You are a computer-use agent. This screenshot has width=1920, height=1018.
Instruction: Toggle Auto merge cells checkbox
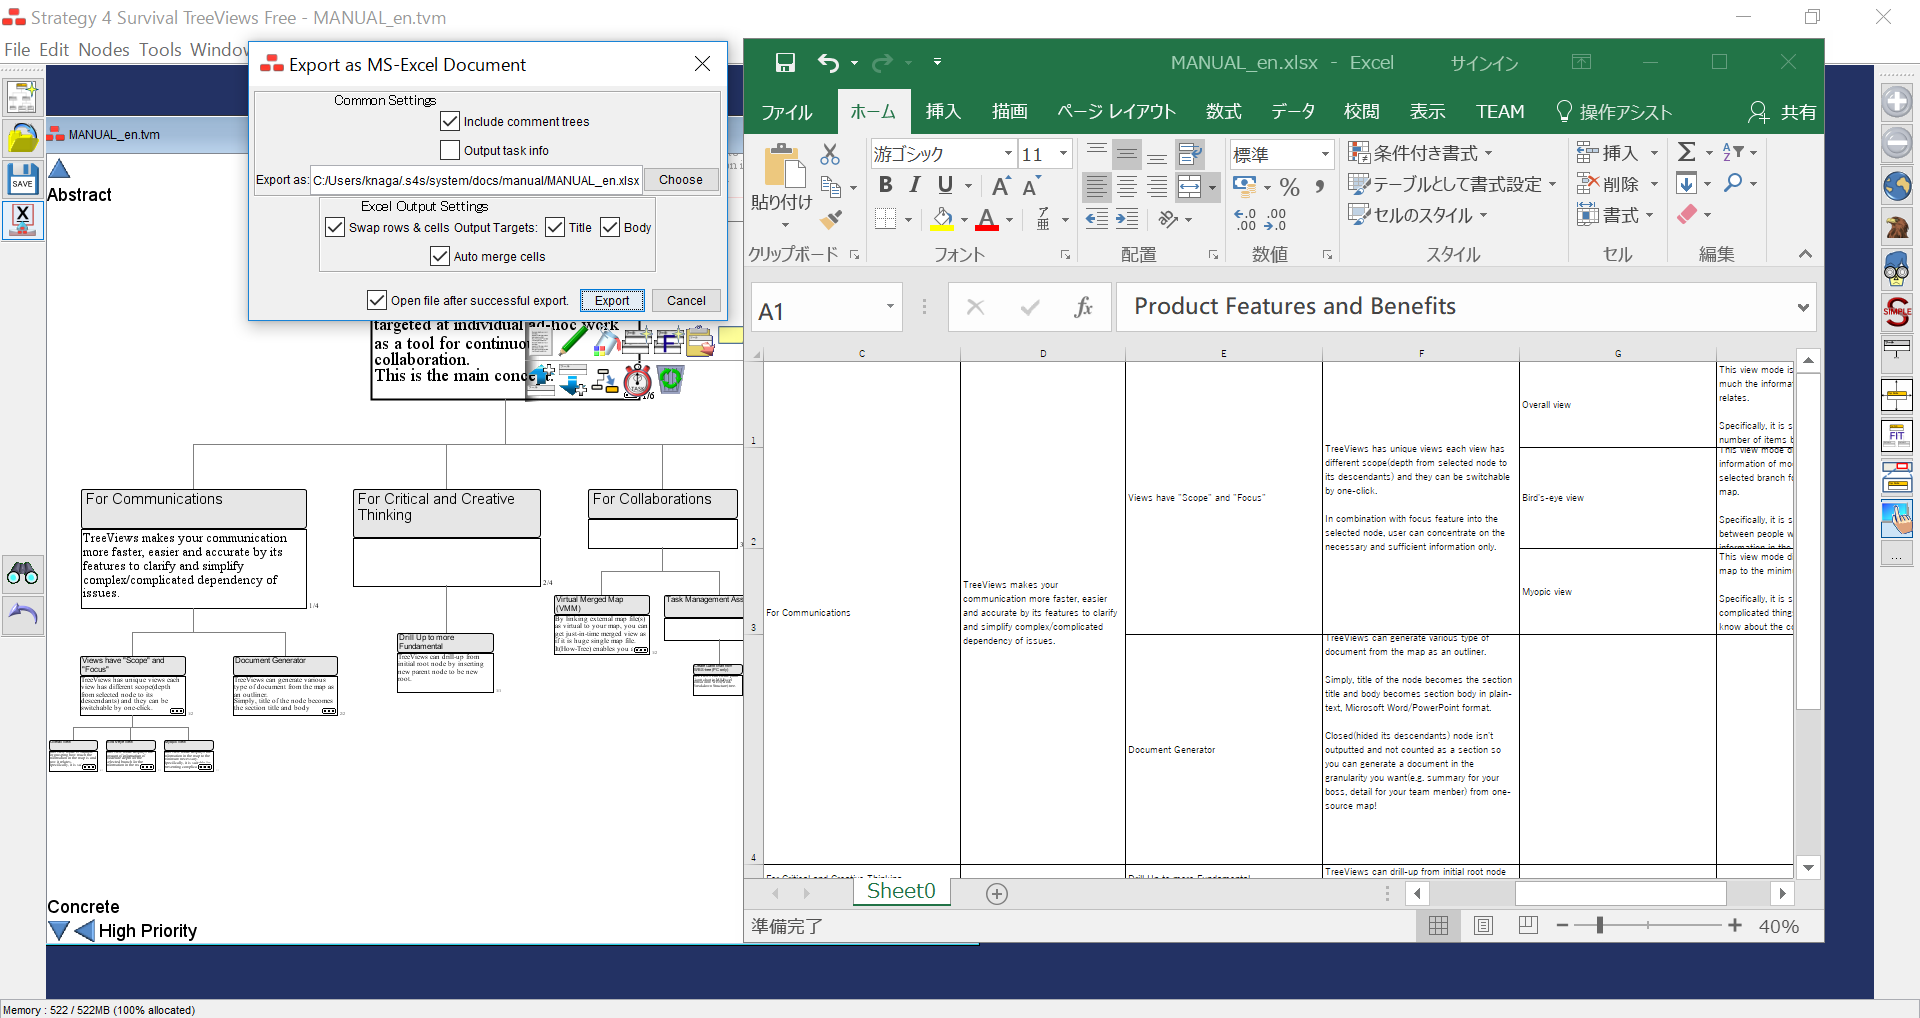(440, 256)
